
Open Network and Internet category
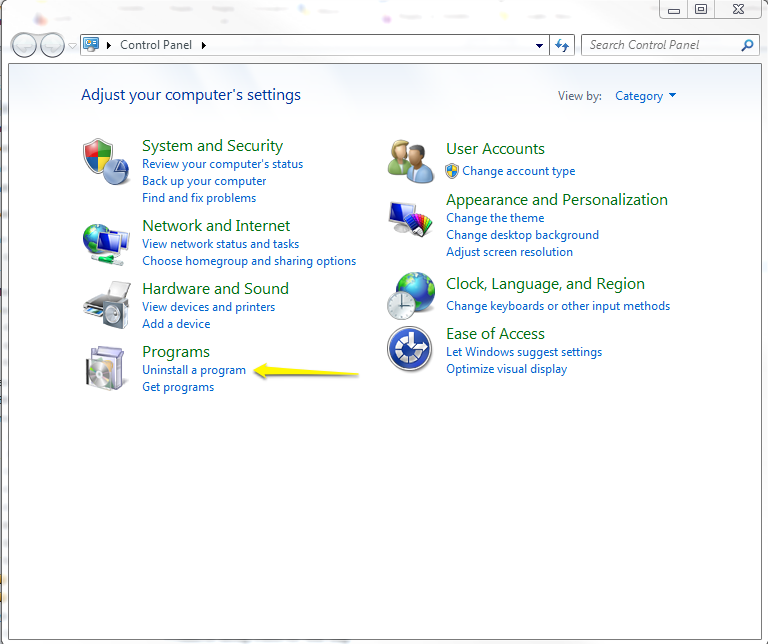click(x=216, y=225)
